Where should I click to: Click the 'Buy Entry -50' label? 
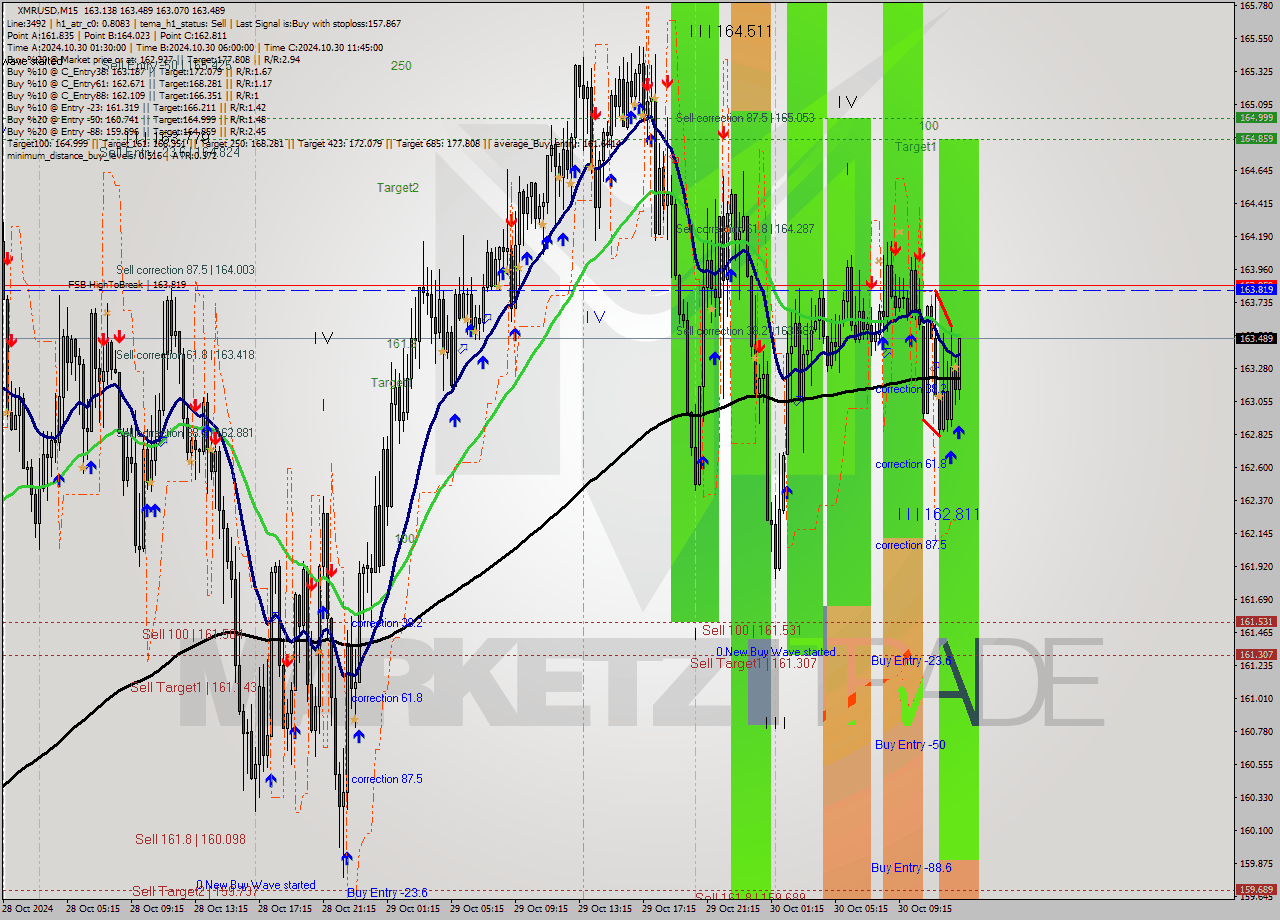pos(910,745)
